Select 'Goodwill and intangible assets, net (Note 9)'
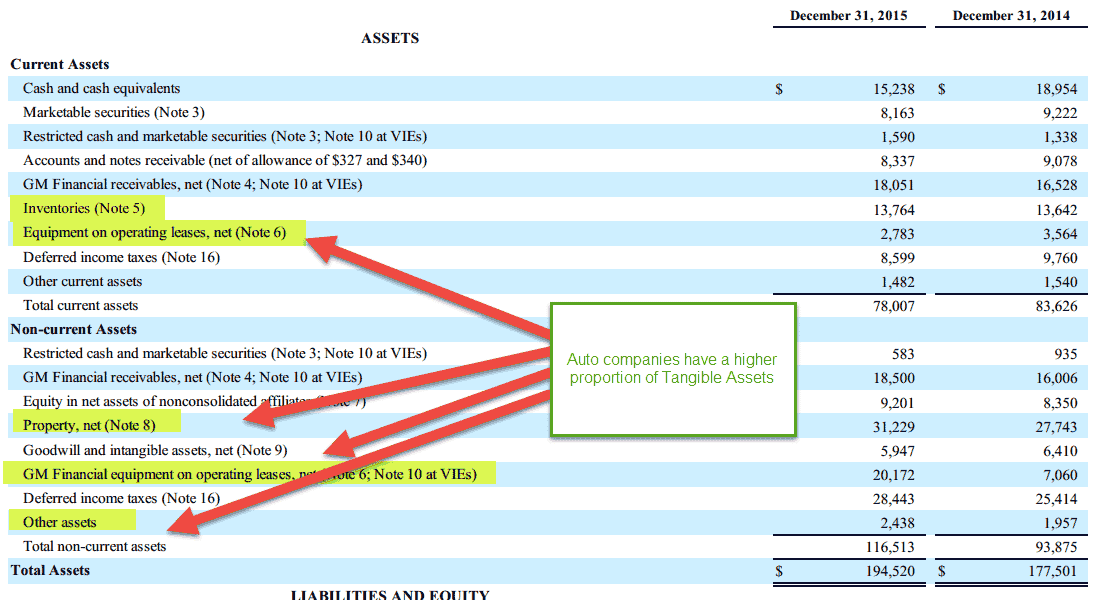This screenshot has width=1111, height=600. click(x=155, y=451)
